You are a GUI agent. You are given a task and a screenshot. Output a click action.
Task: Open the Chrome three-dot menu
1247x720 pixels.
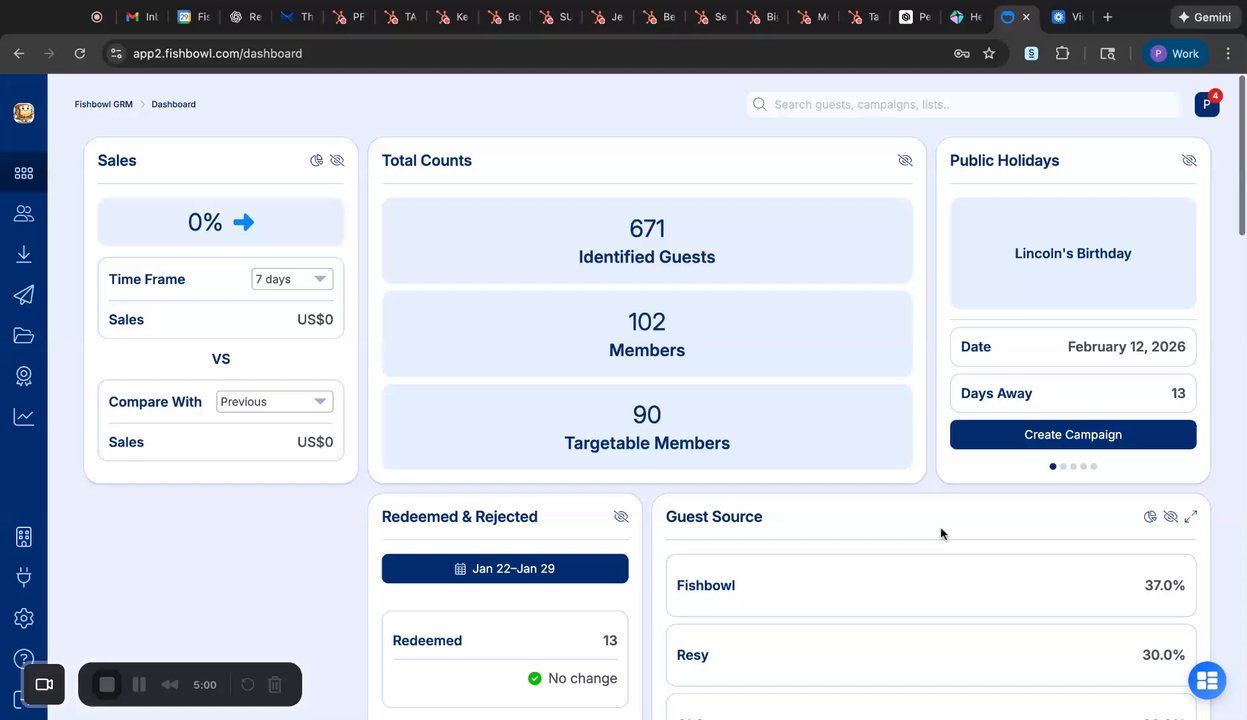(x=1228, y=53)
